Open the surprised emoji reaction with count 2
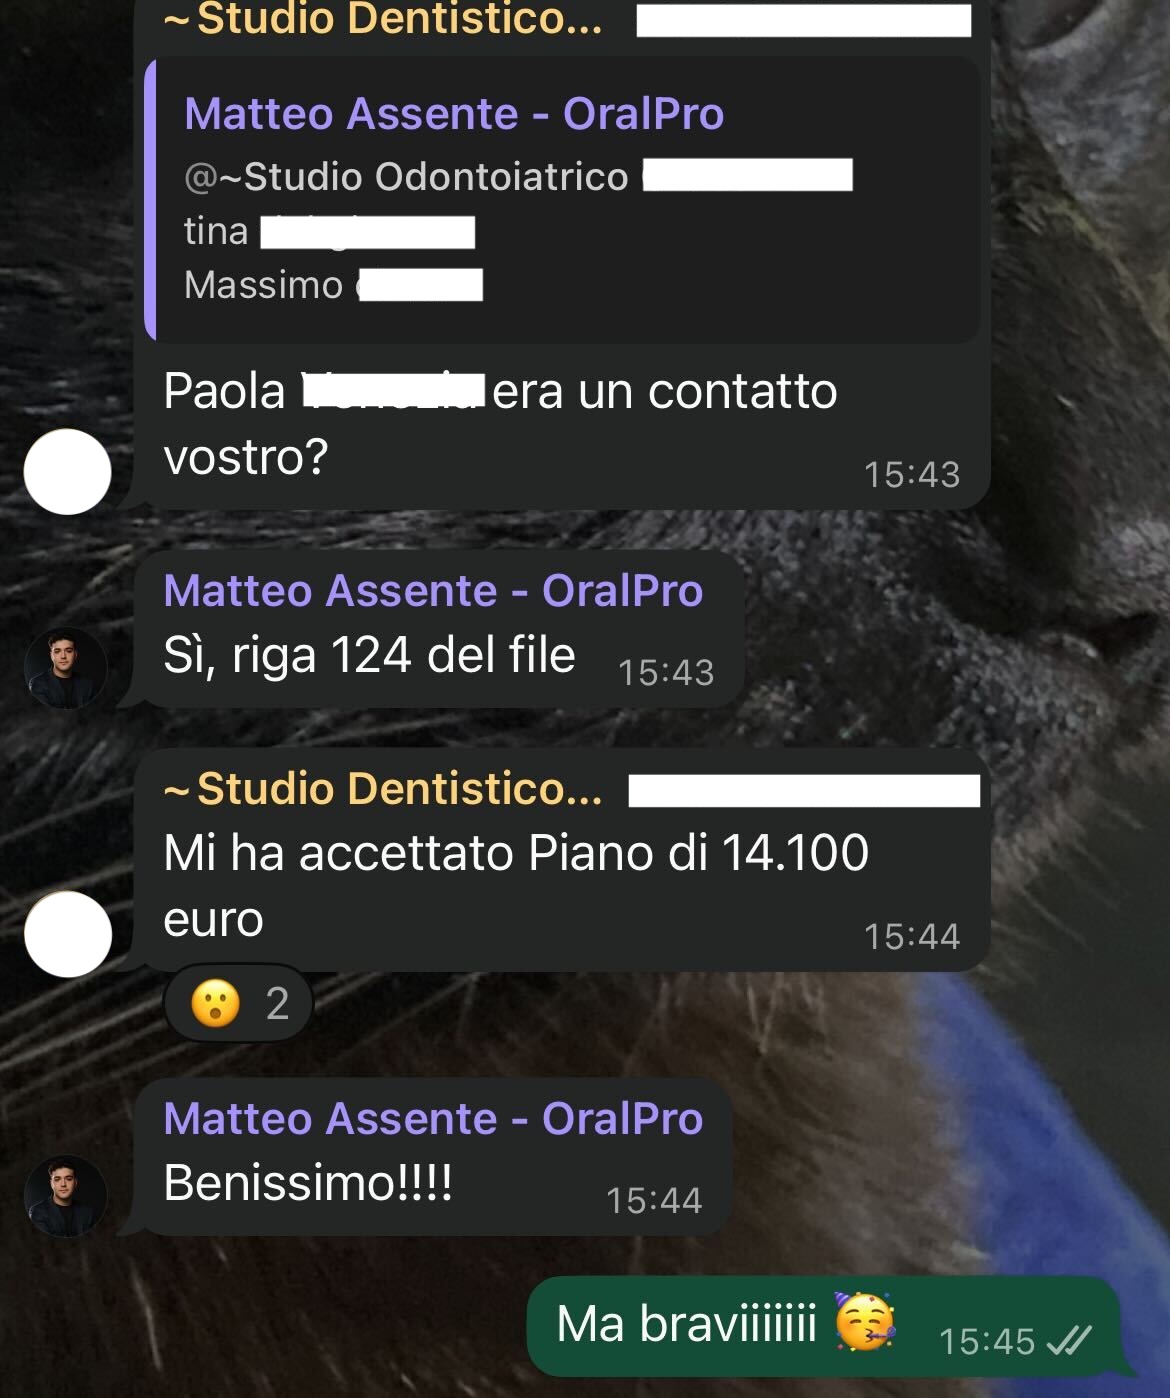1170x1398 pixels. (238, 1003)
